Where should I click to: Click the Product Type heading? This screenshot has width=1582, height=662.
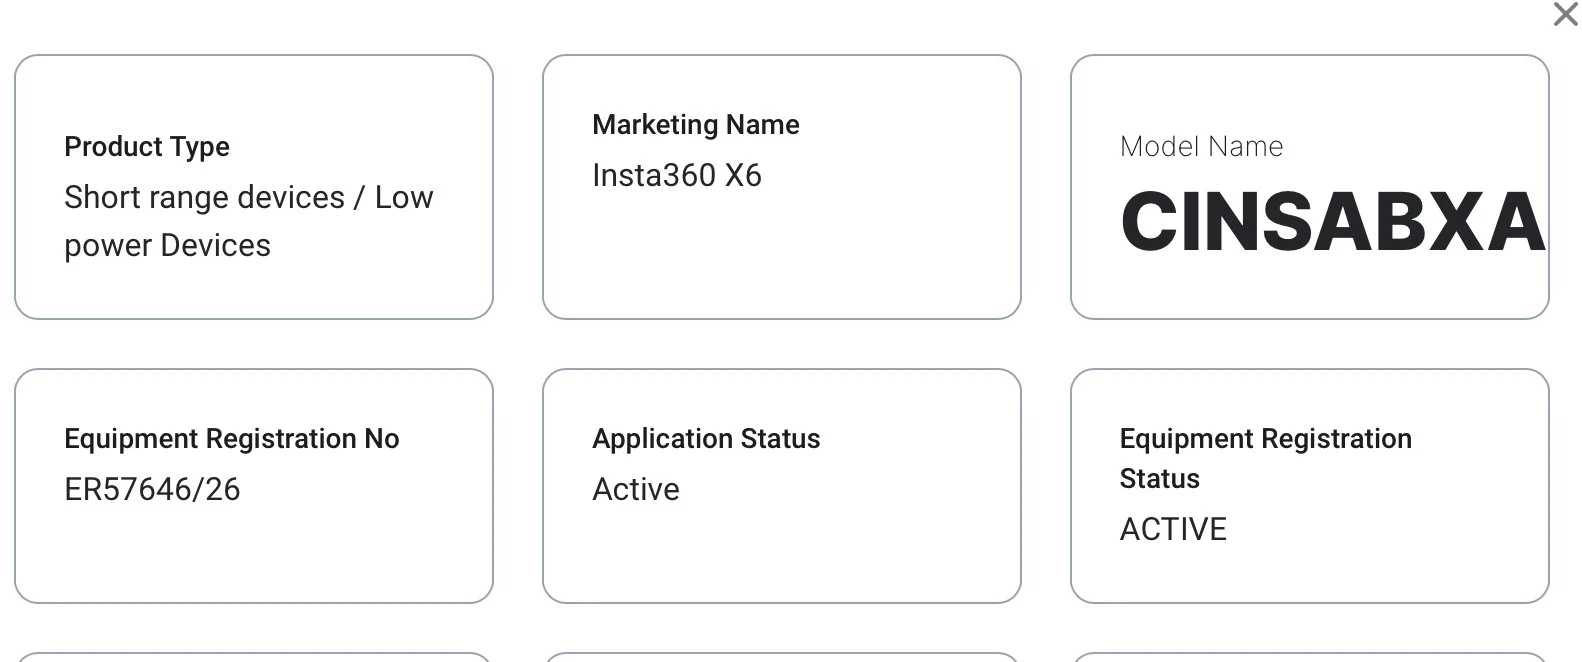pos(147,147)
